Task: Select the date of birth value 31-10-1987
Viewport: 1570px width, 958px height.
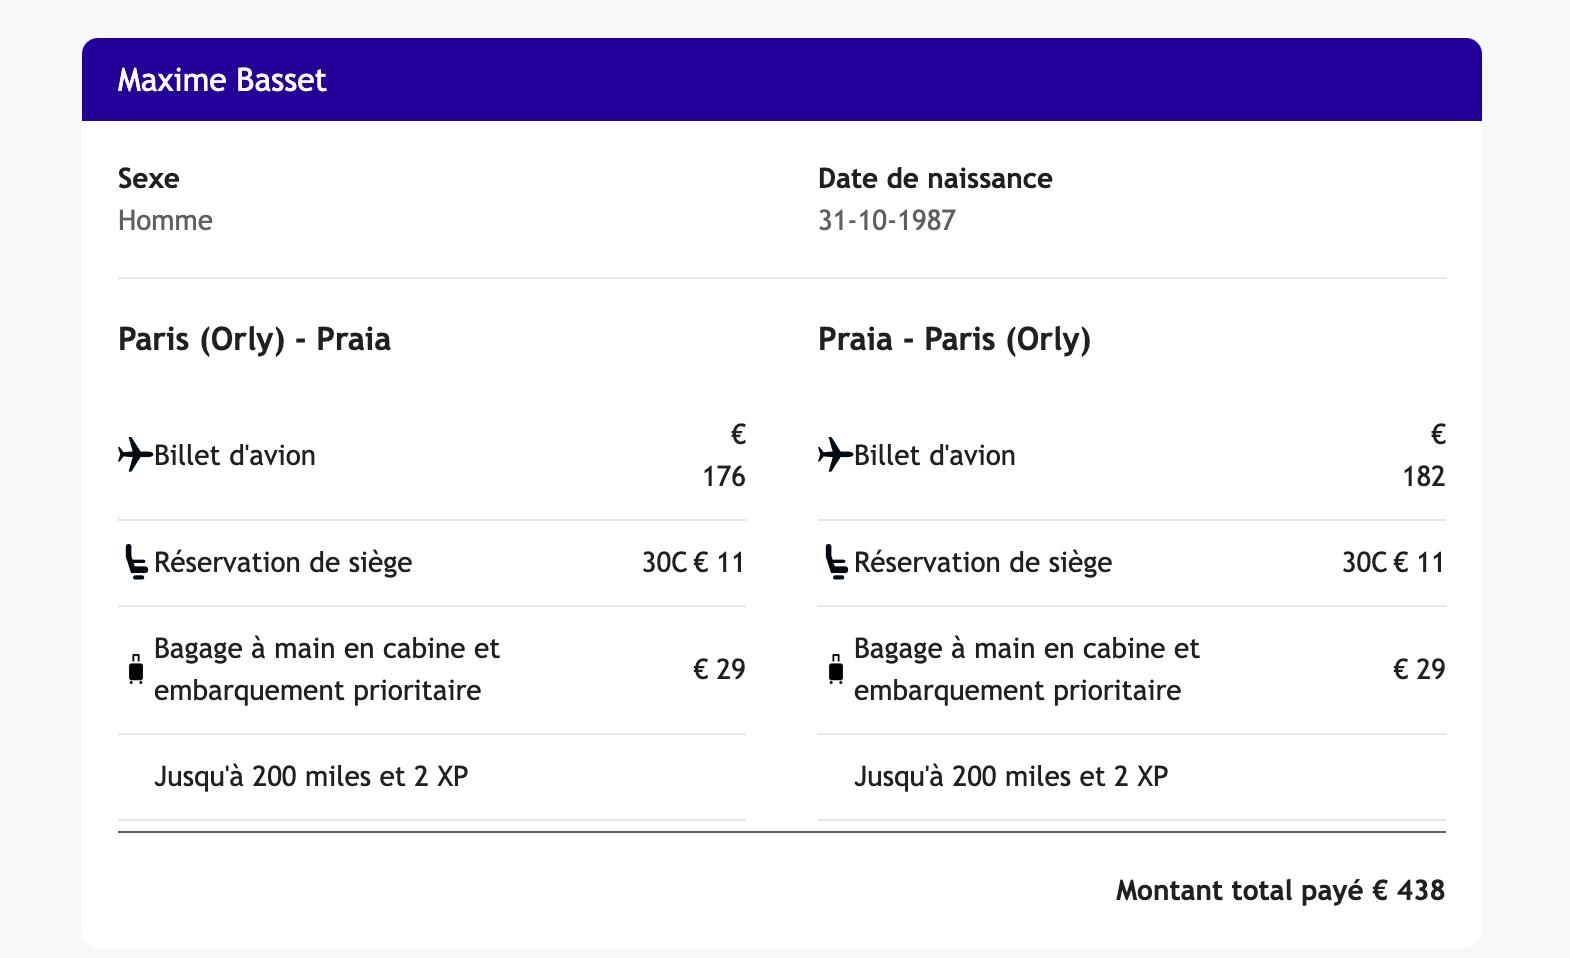Action: 886,220
